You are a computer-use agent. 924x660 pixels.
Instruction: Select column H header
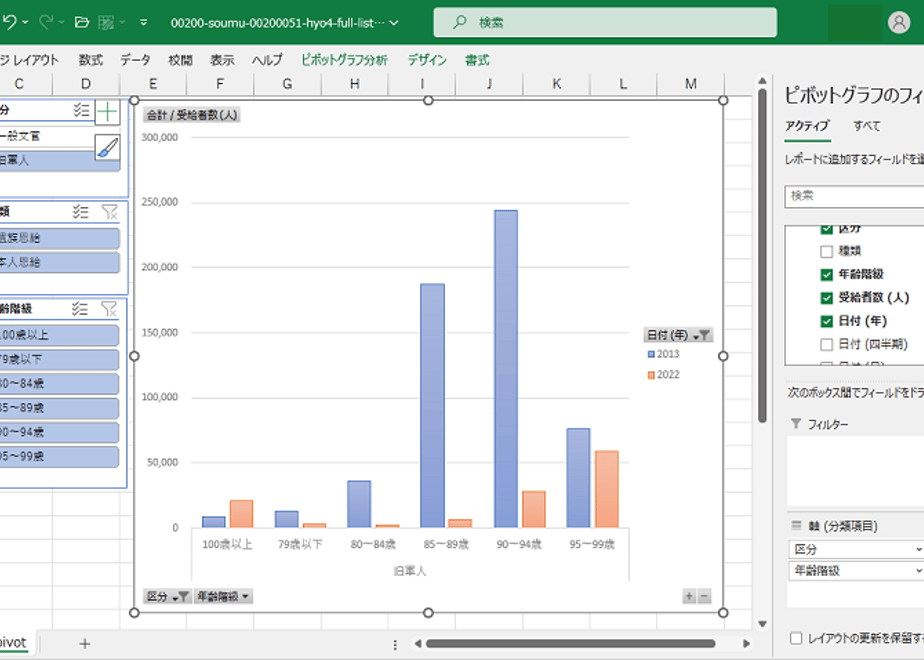(x=355, y=84)
